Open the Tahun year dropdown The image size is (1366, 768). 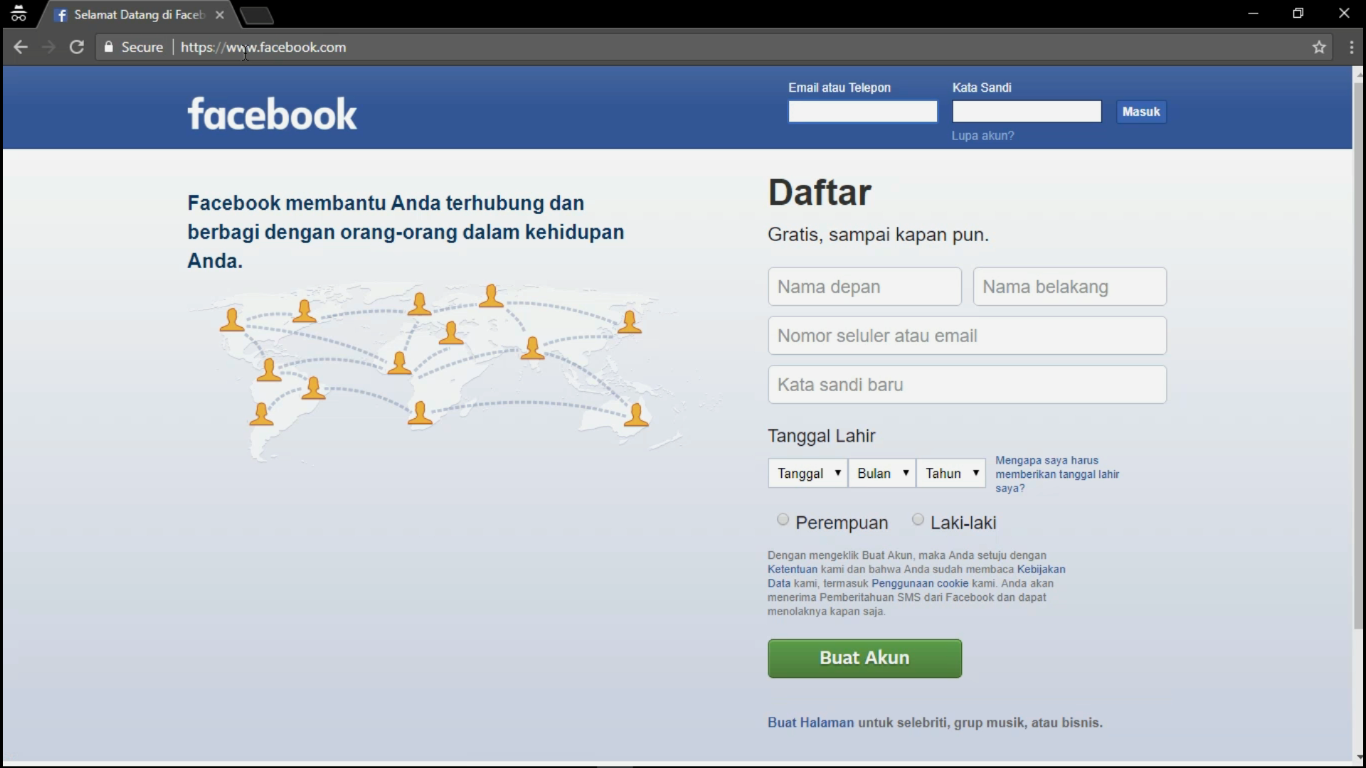coord(950,472)
